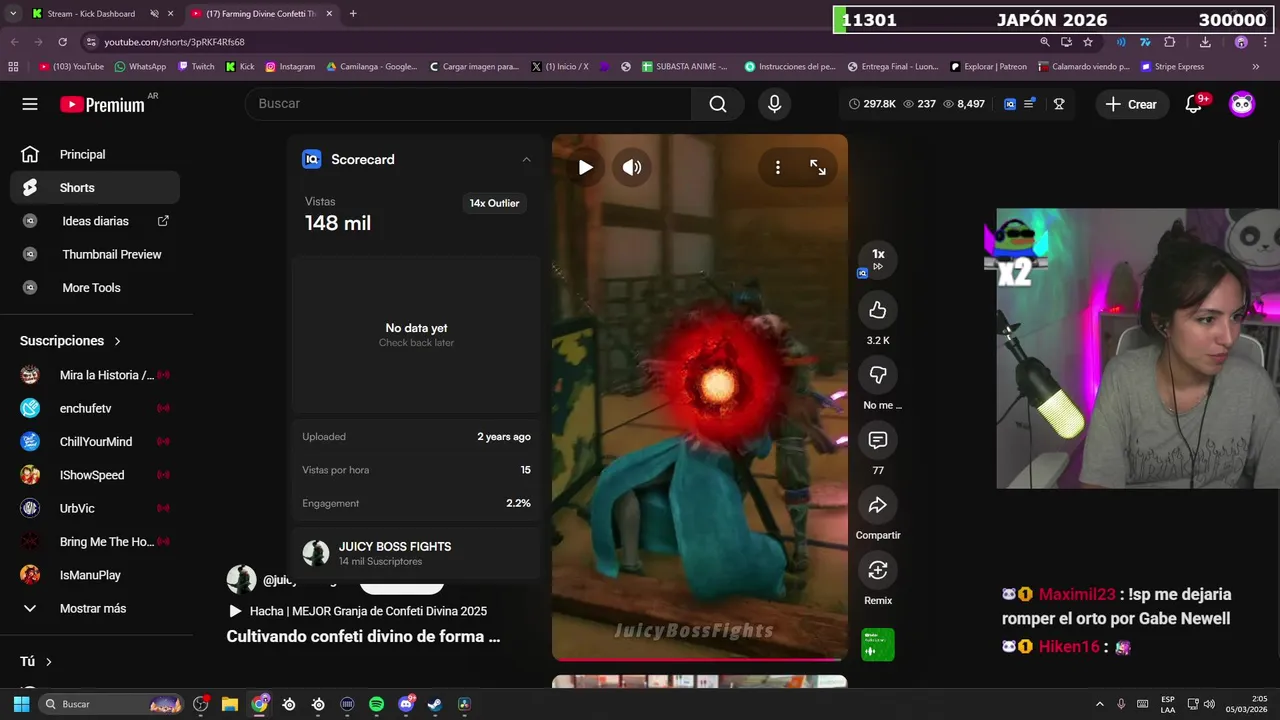Click the search magnifier button

[718, 104]
